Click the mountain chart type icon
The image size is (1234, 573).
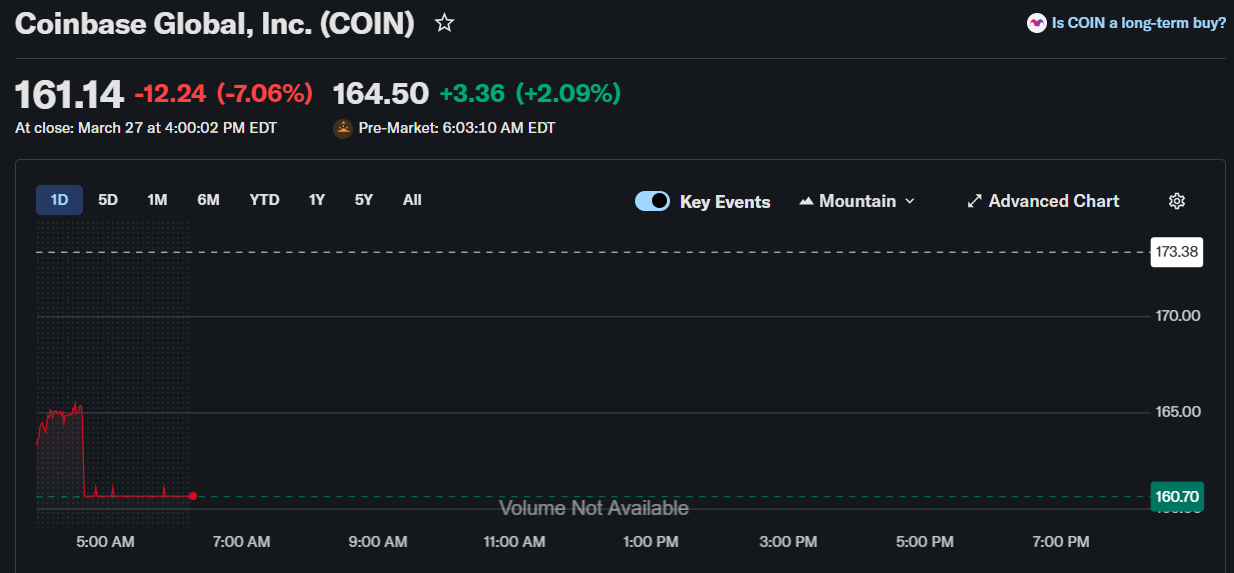[x=807, y=201]
